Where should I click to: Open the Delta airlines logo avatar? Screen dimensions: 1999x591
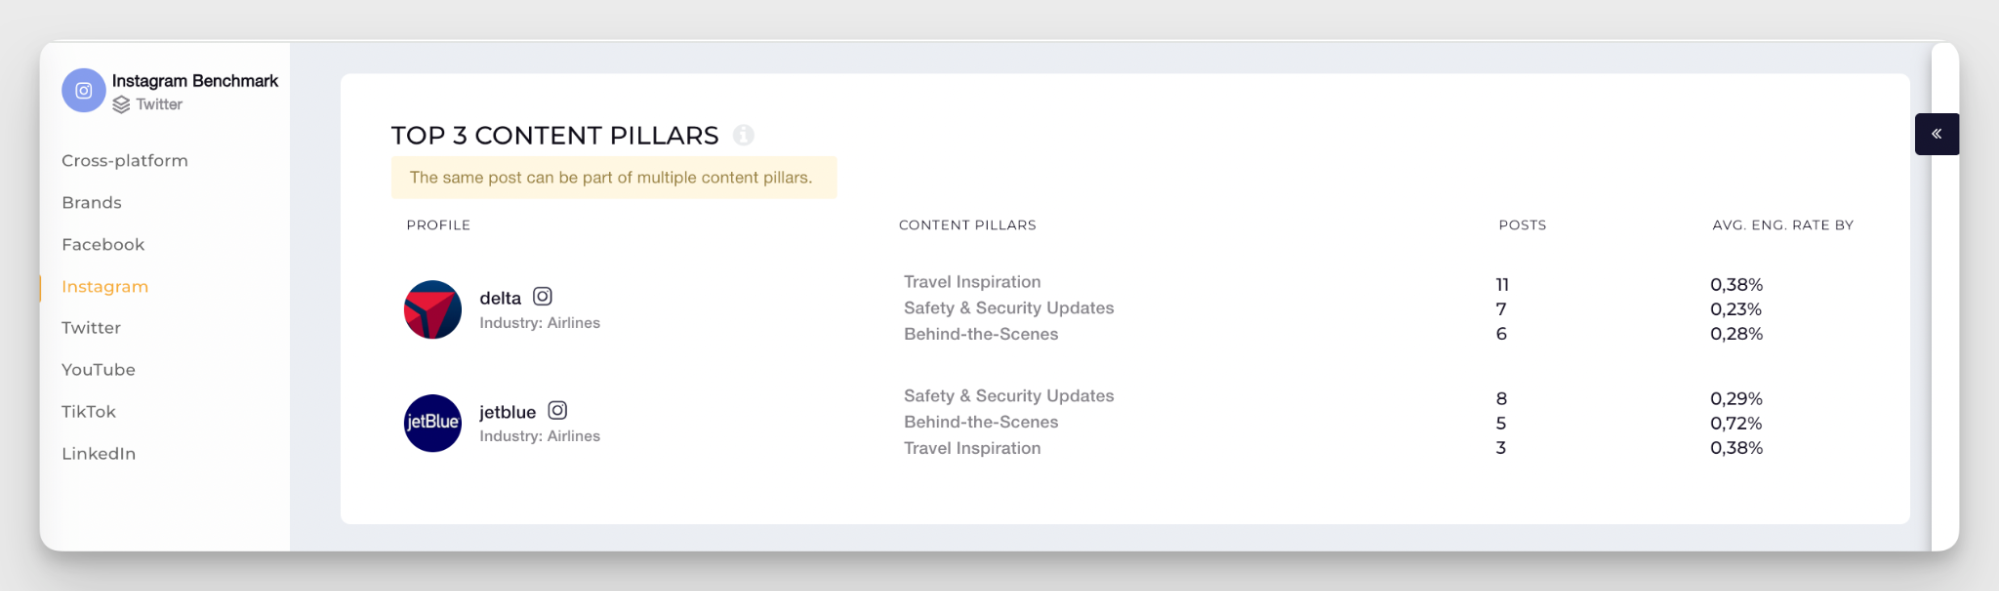click(x=431, y=310)
